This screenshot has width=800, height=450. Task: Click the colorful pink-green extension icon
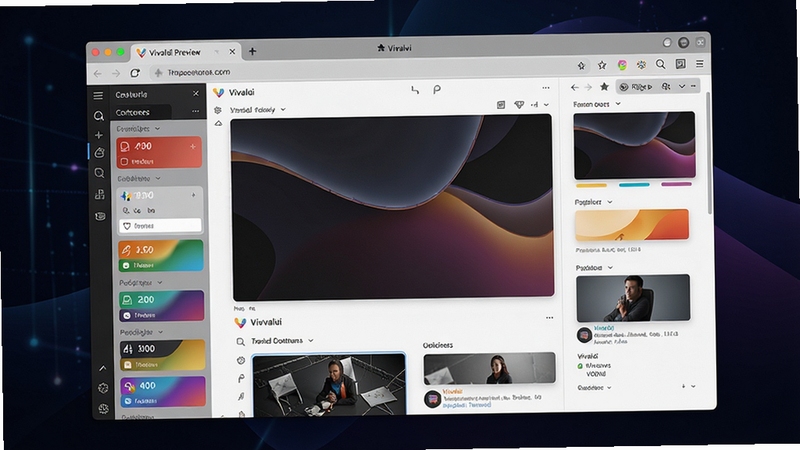coord(622,65)
